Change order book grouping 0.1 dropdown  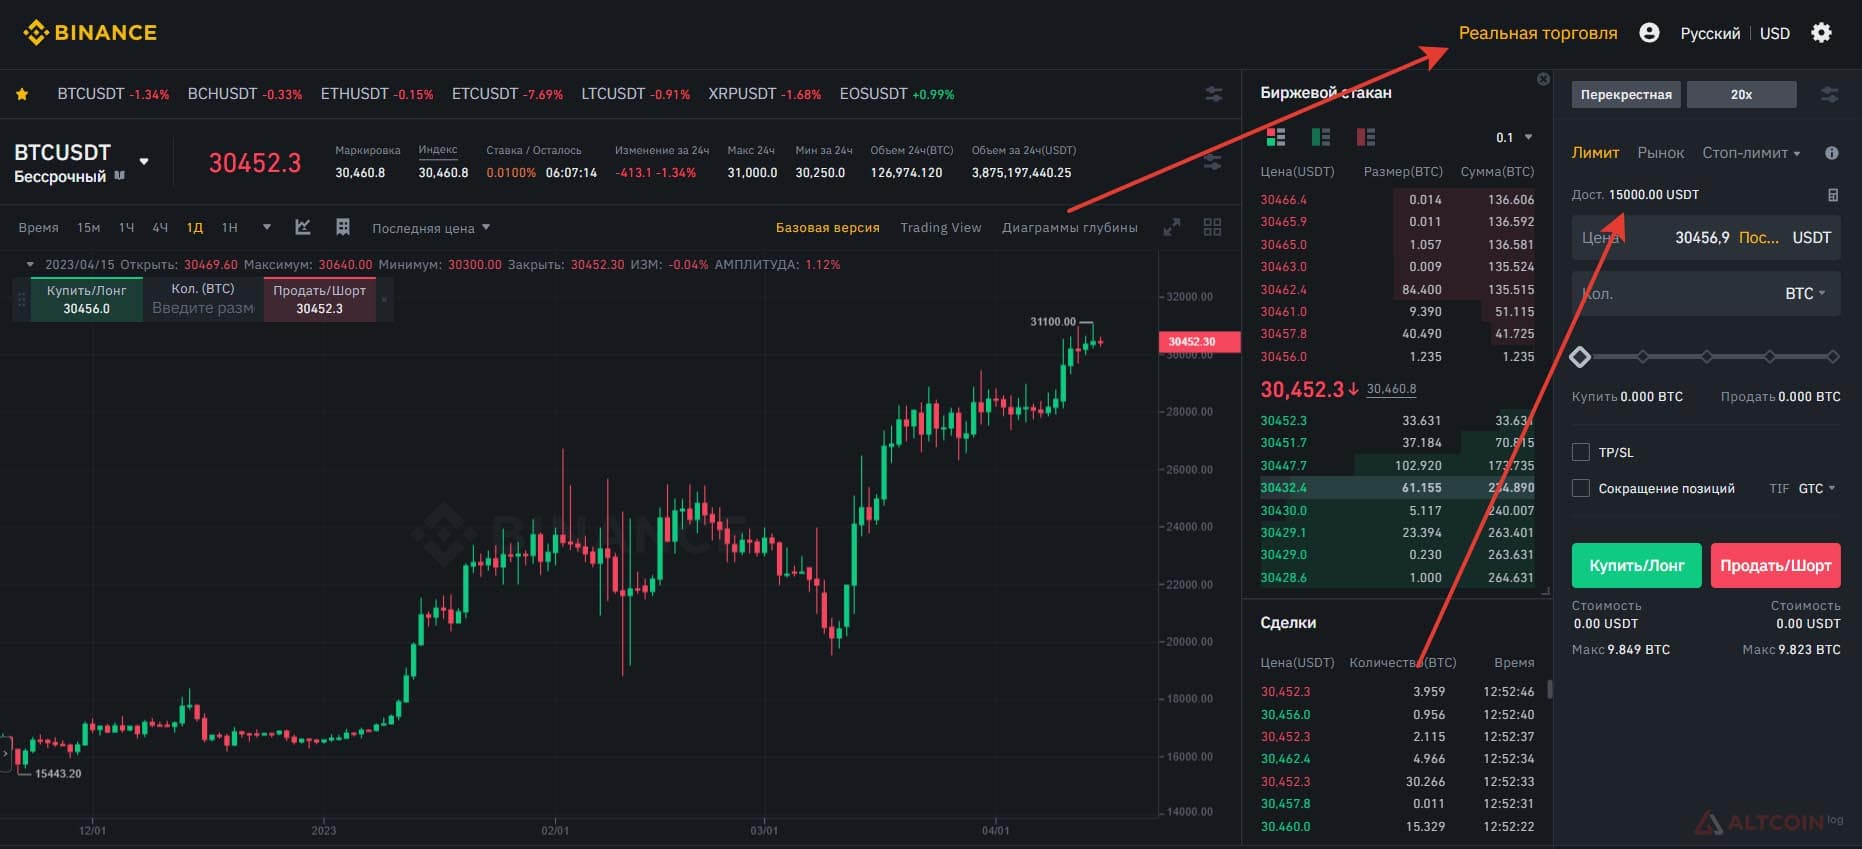coord(1514,137)
